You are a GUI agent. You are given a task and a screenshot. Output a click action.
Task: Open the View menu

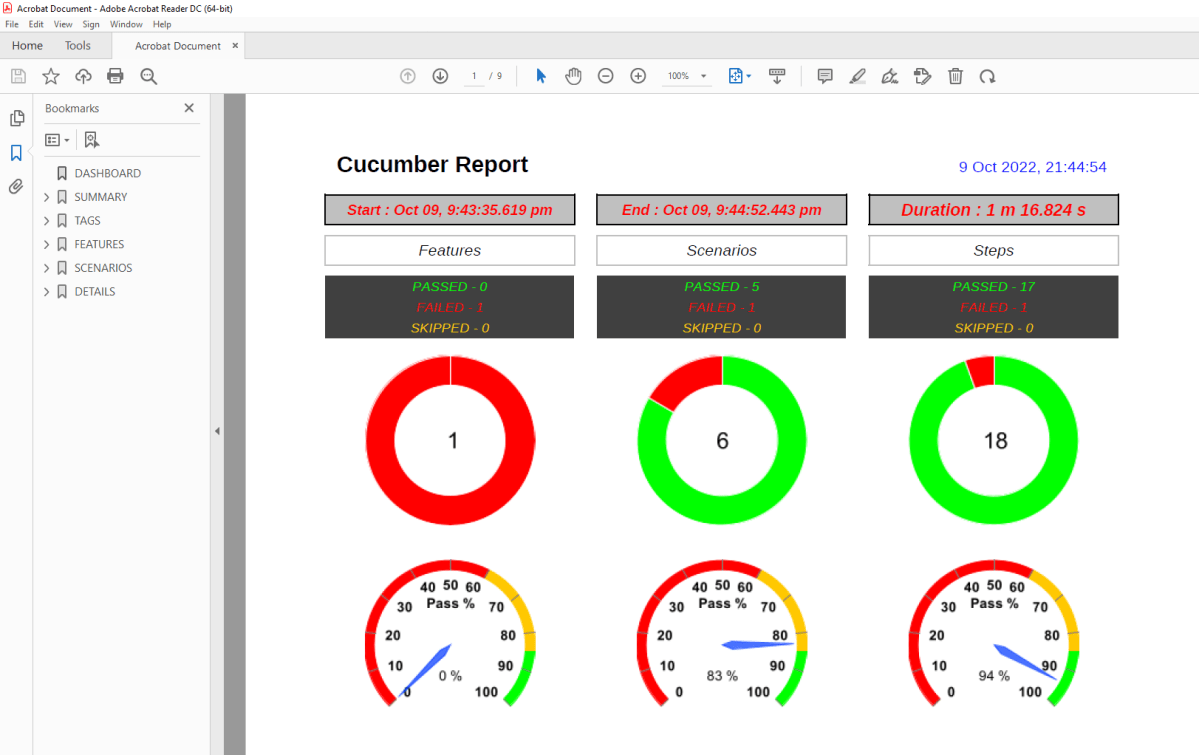62,24
